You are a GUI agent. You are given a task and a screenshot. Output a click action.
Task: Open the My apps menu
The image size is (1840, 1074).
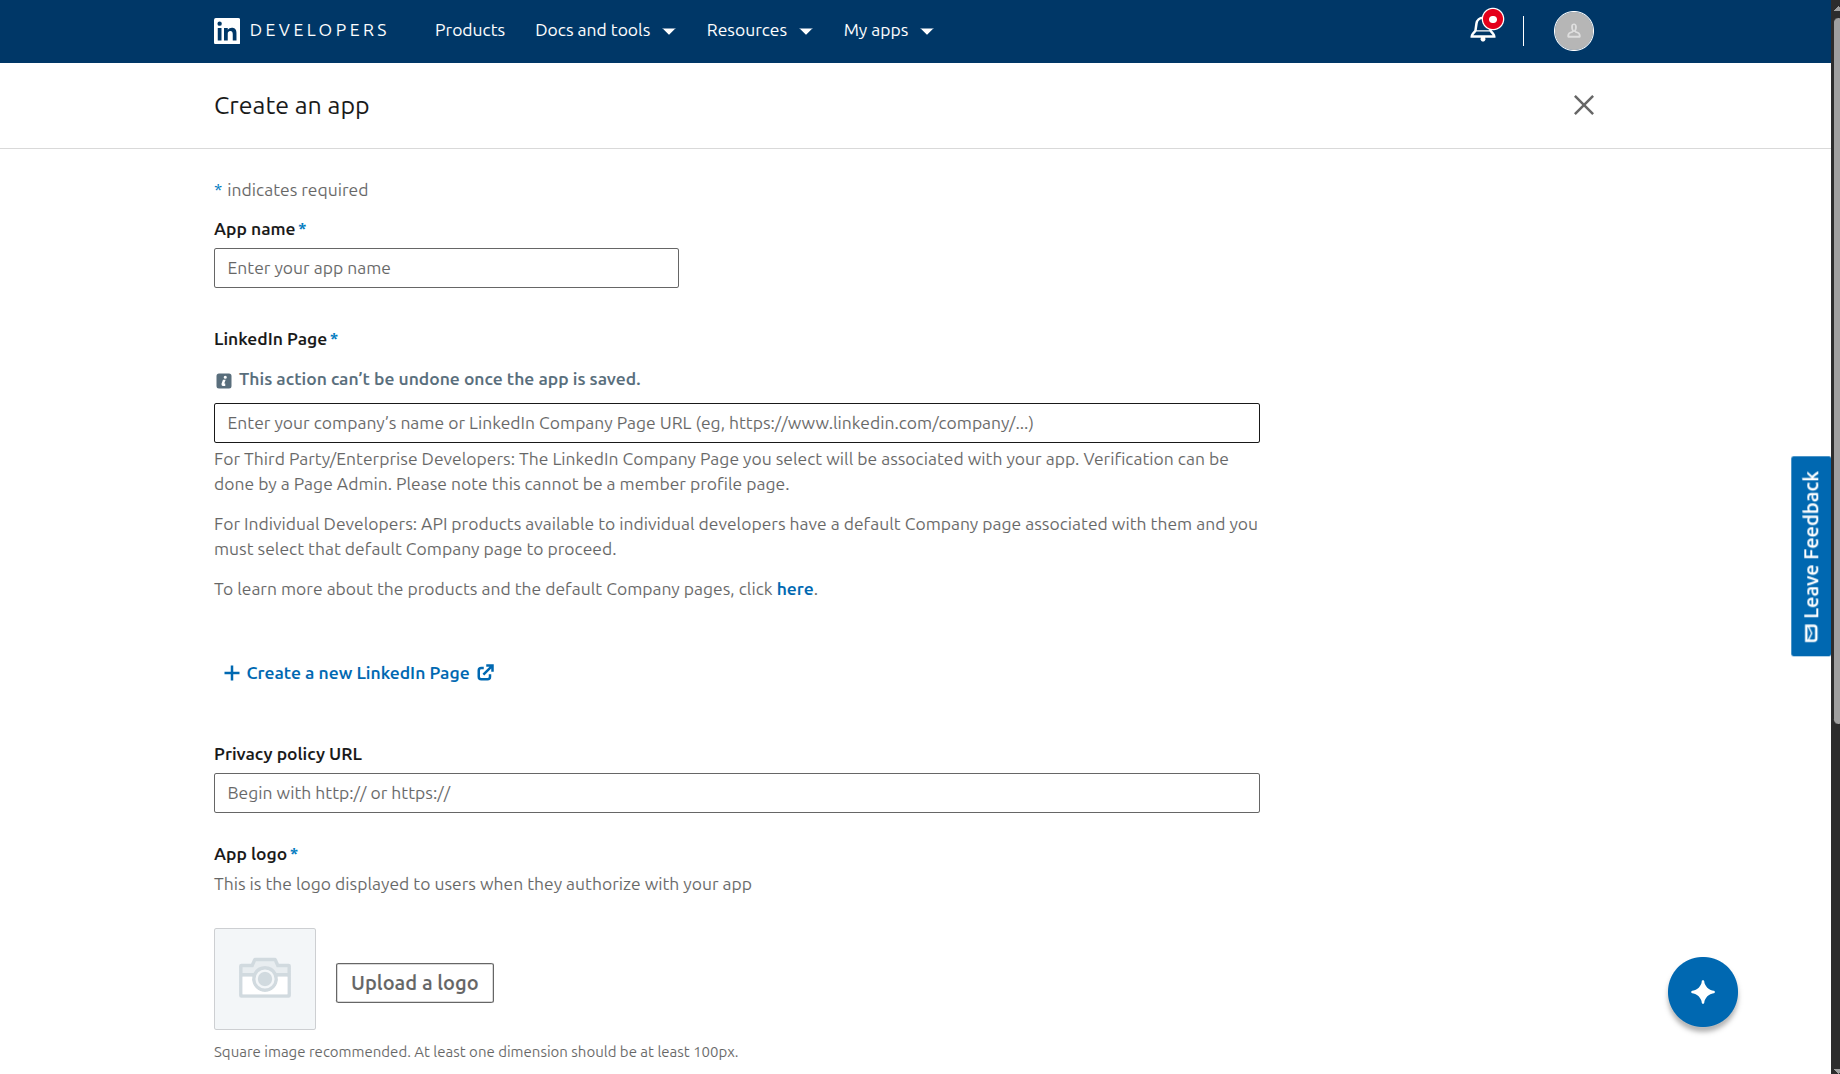888,30
